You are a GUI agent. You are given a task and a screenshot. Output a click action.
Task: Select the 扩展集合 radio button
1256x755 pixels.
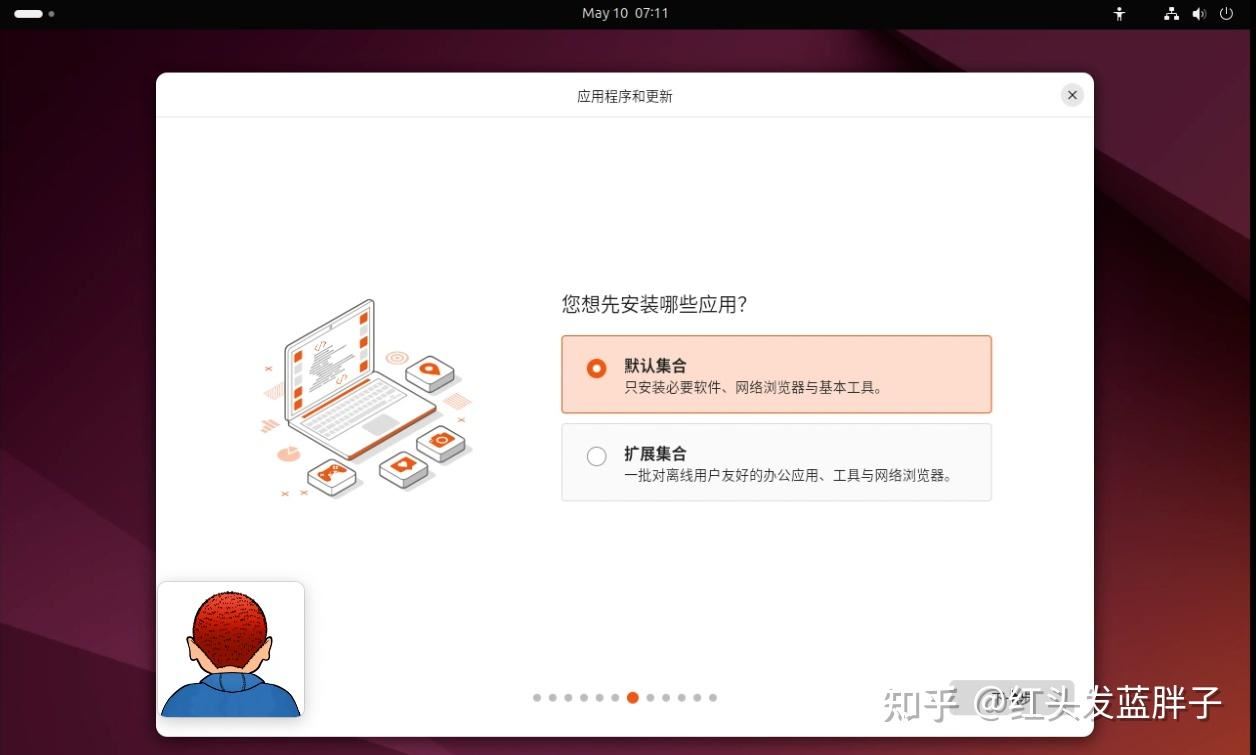point(597,456)
